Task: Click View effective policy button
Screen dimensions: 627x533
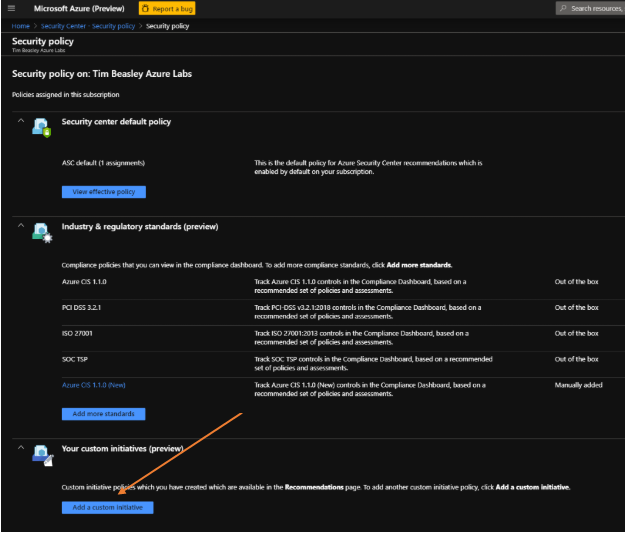Action: [x=104, y=192]
